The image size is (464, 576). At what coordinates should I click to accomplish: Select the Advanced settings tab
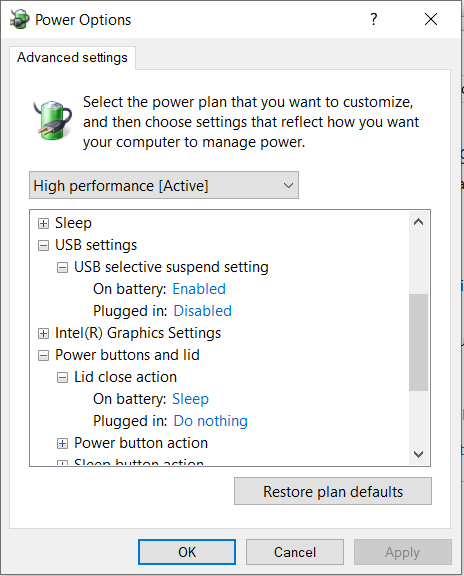(72, 58)
